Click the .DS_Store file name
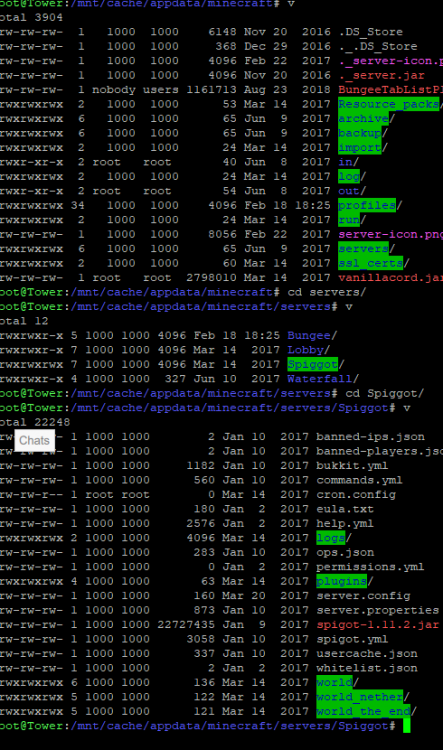Screen dimensions: 443x750 370,32
